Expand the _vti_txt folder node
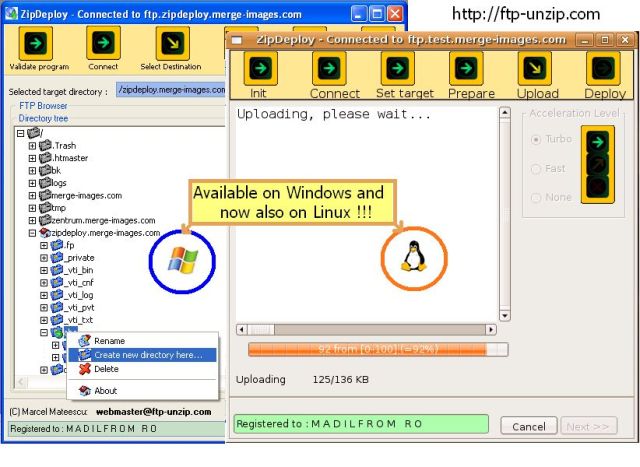This screenshot has height=467, width=640. (44, 320)
